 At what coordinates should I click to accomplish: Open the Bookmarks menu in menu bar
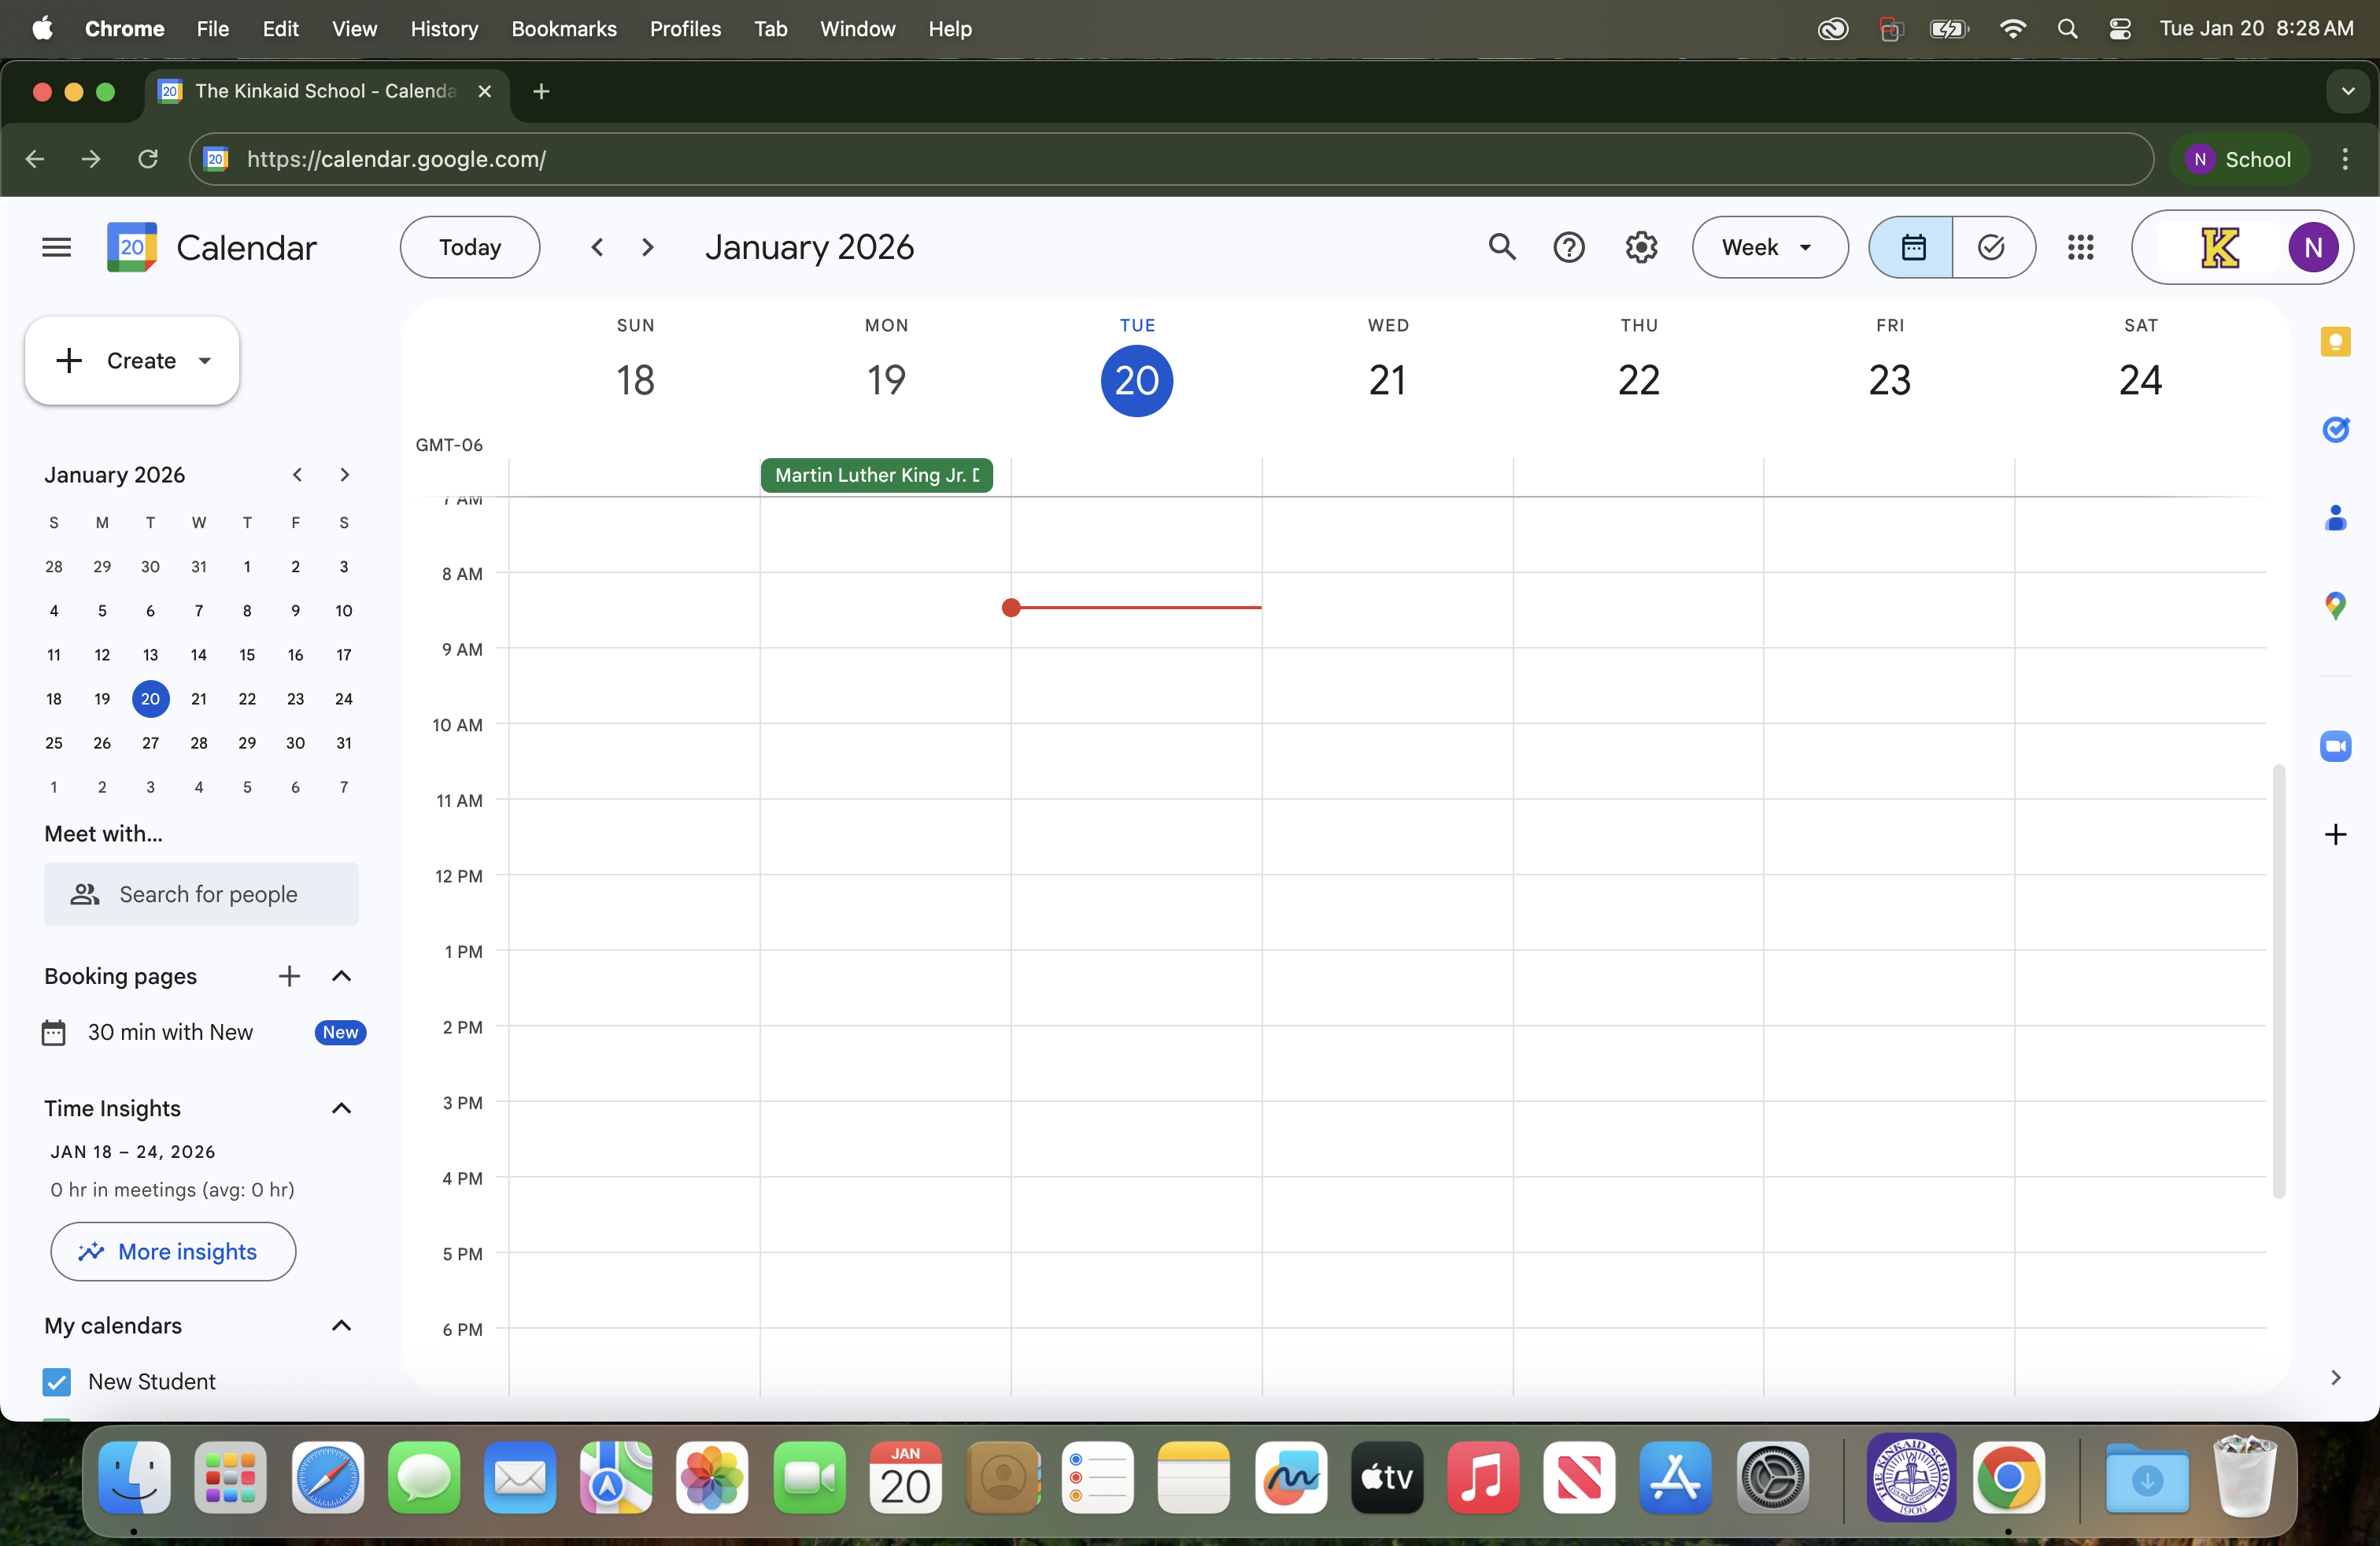[563, 29]
